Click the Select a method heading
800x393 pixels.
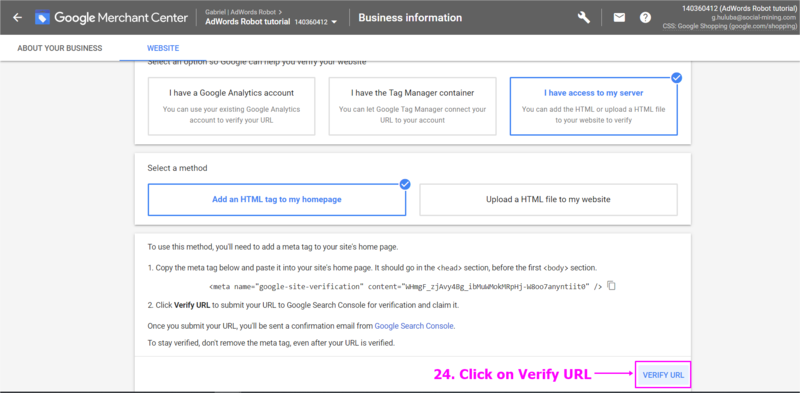178,168
